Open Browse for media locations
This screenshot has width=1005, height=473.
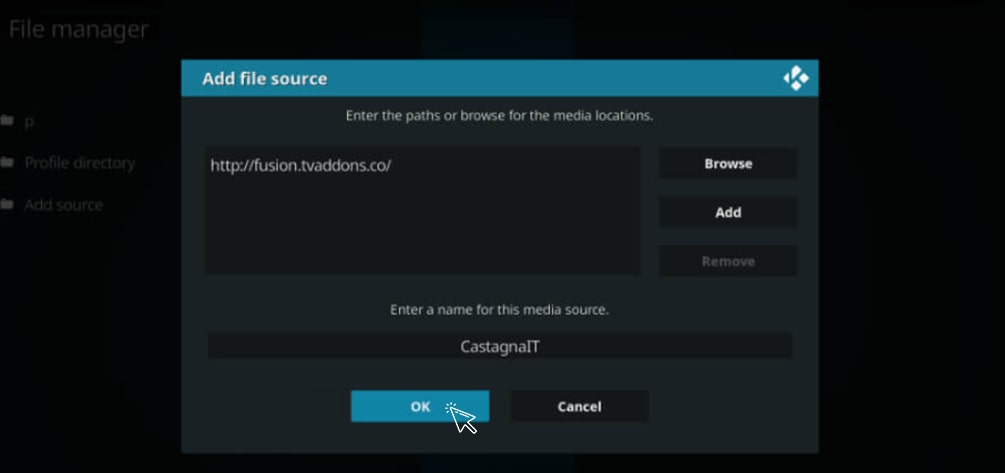tap(728, 163)
